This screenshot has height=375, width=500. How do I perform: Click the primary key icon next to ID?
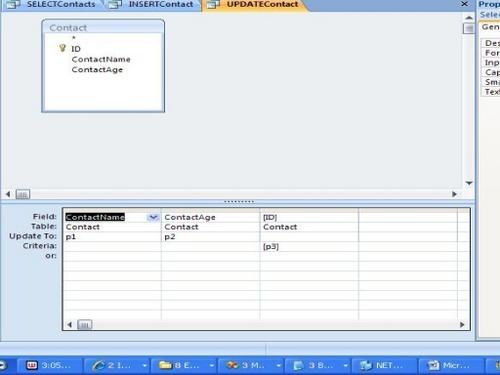[x=62, y=48]
